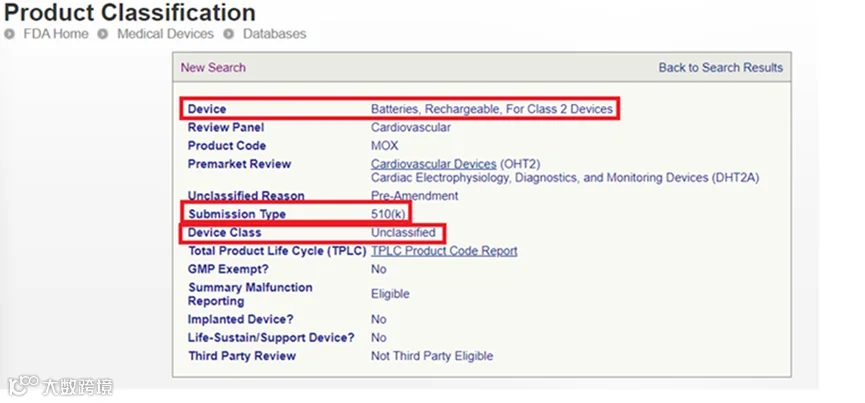Image resolution: width=865 pixels, height=403 pixels.
Task: Click the 'Unclassified Reason' label
Action: [246, 196]
